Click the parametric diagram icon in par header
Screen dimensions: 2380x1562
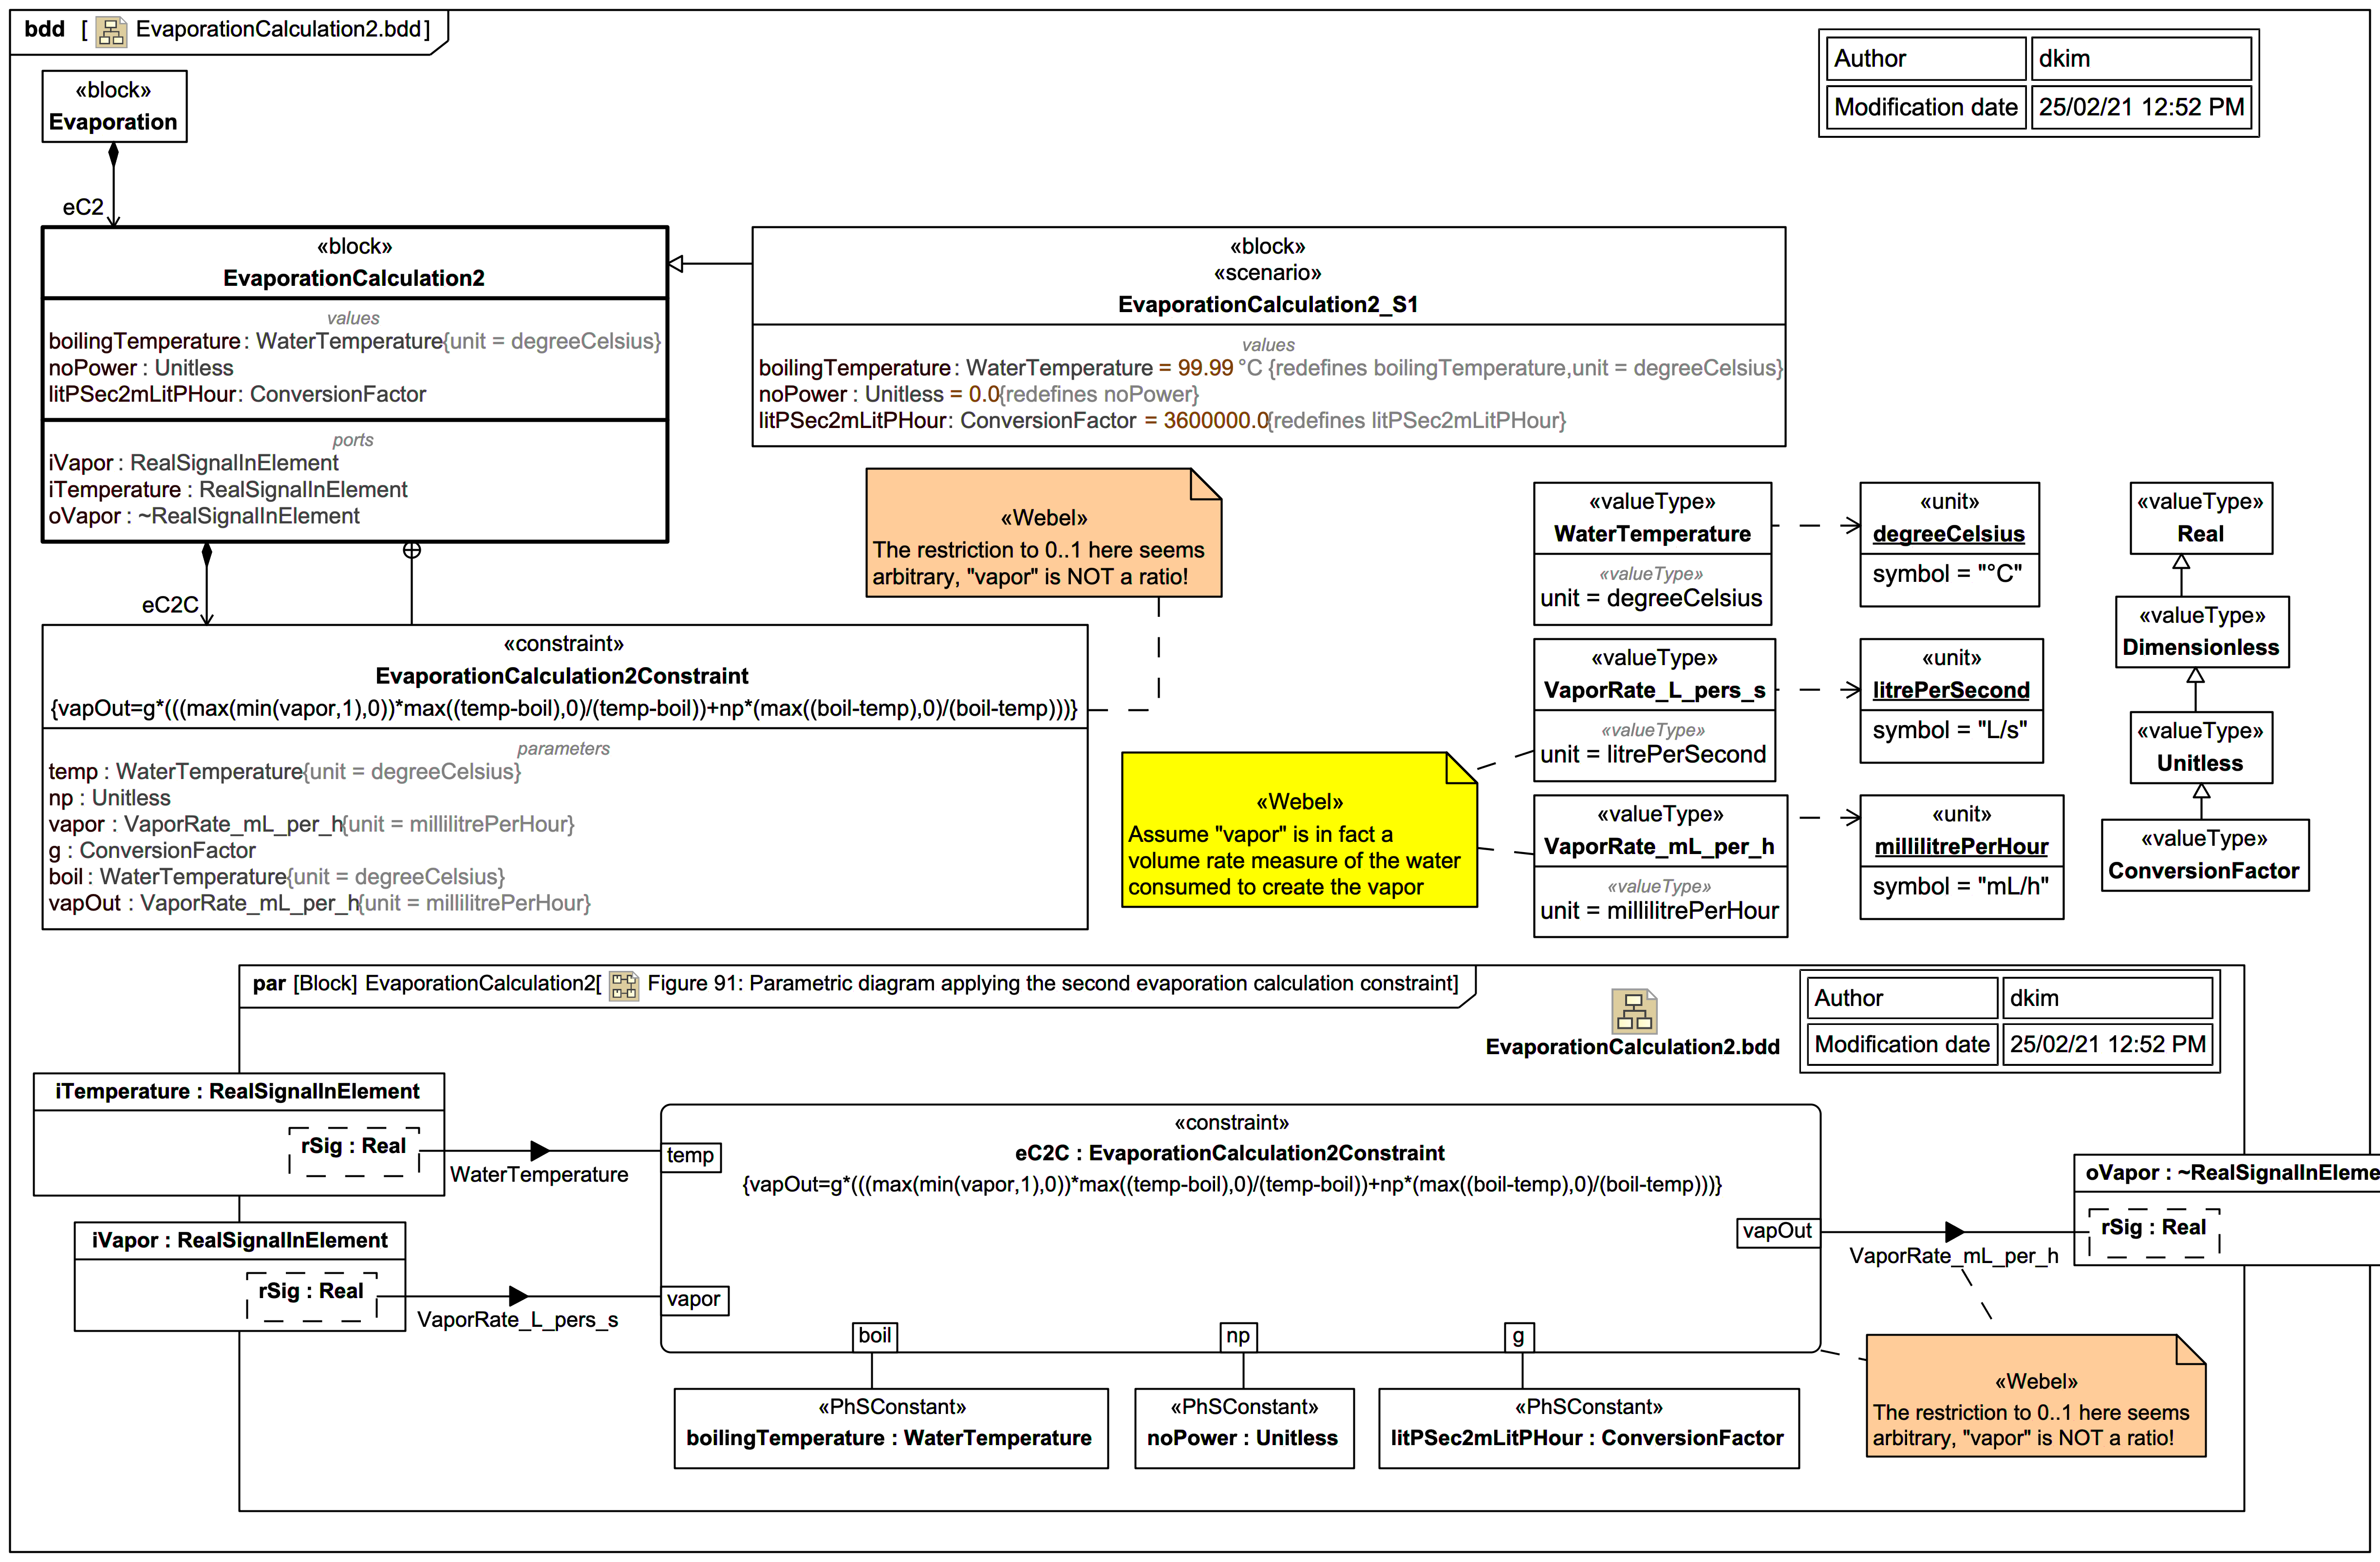pos(624,985)
